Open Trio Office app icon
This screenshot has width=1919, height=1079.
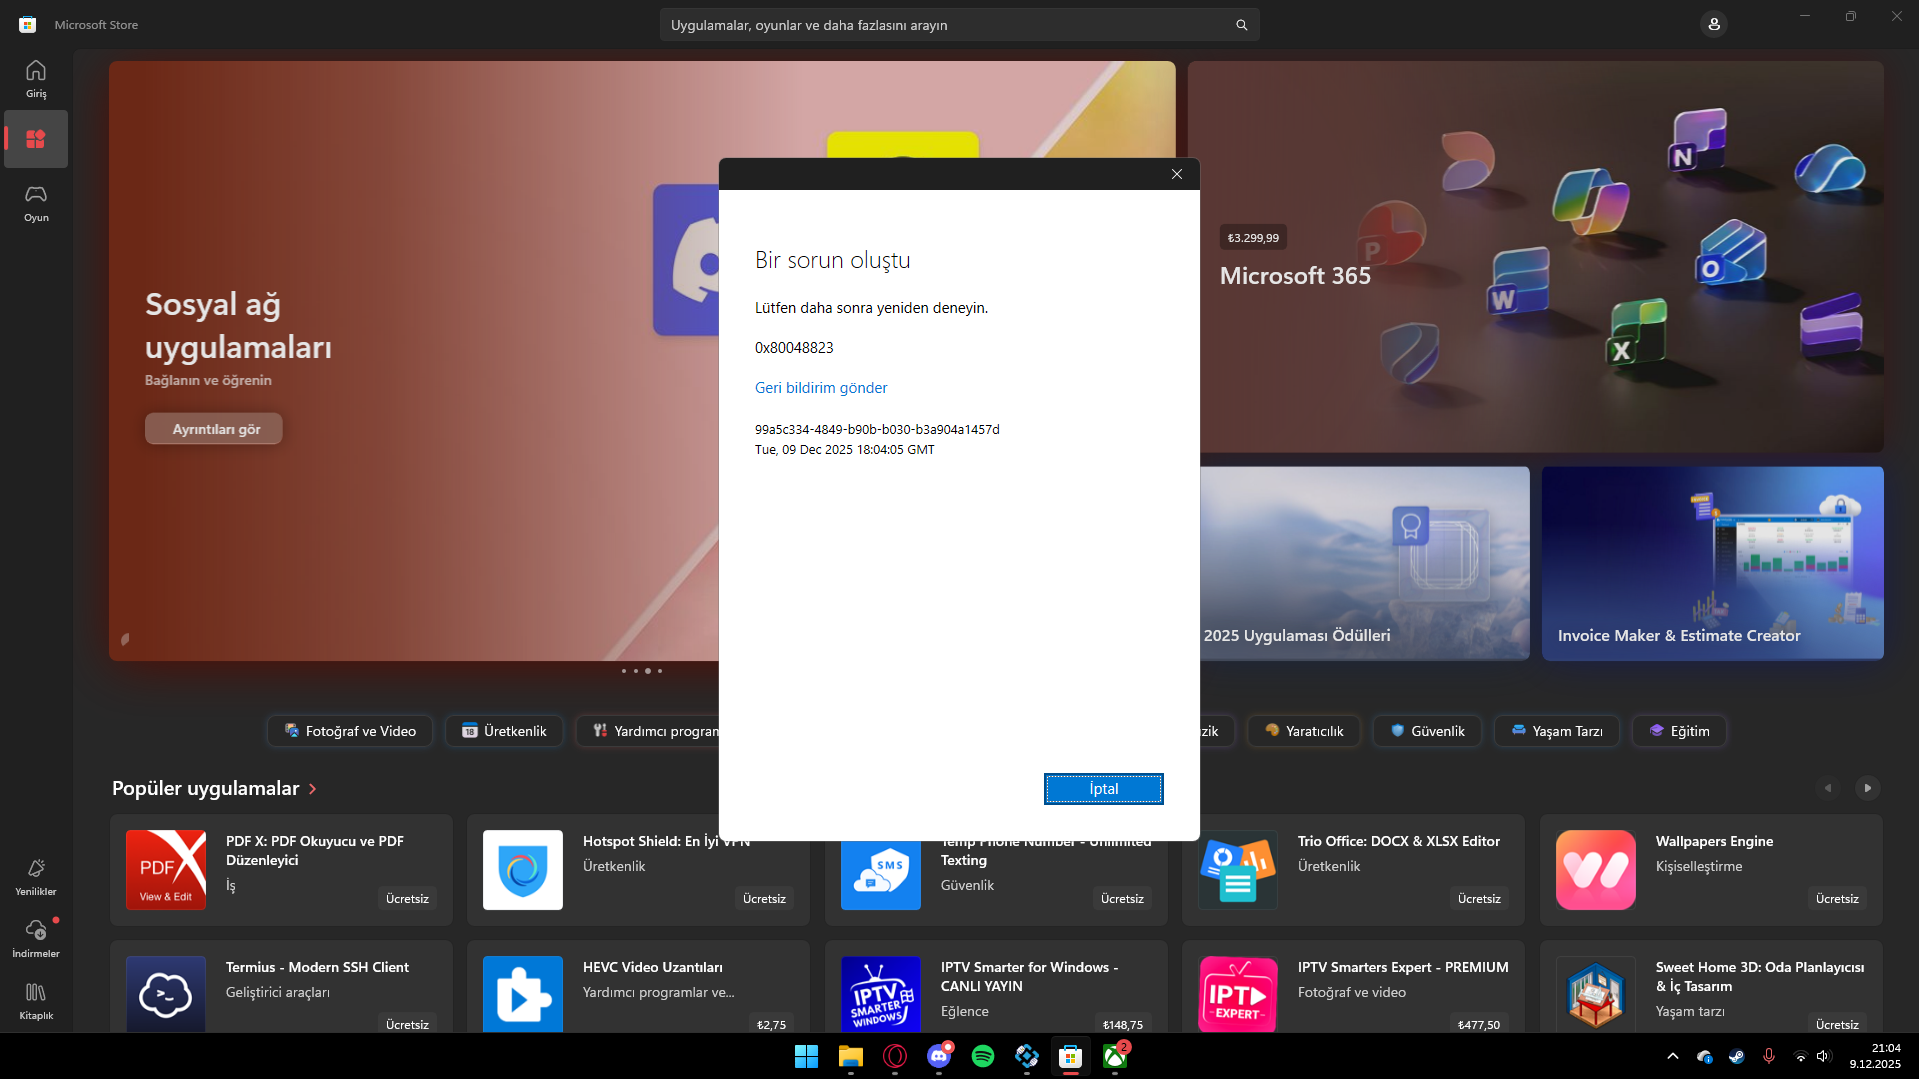(1238, 870)
